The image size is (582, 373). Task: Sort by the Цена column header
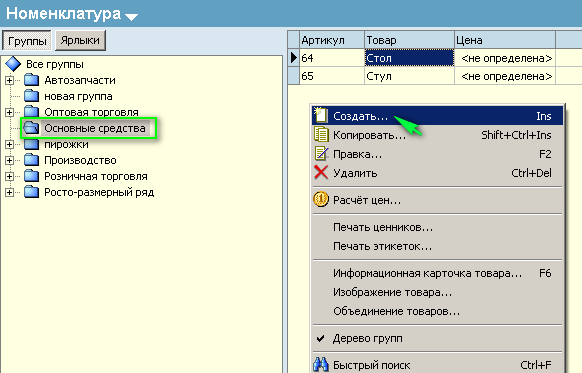[505, 40]
